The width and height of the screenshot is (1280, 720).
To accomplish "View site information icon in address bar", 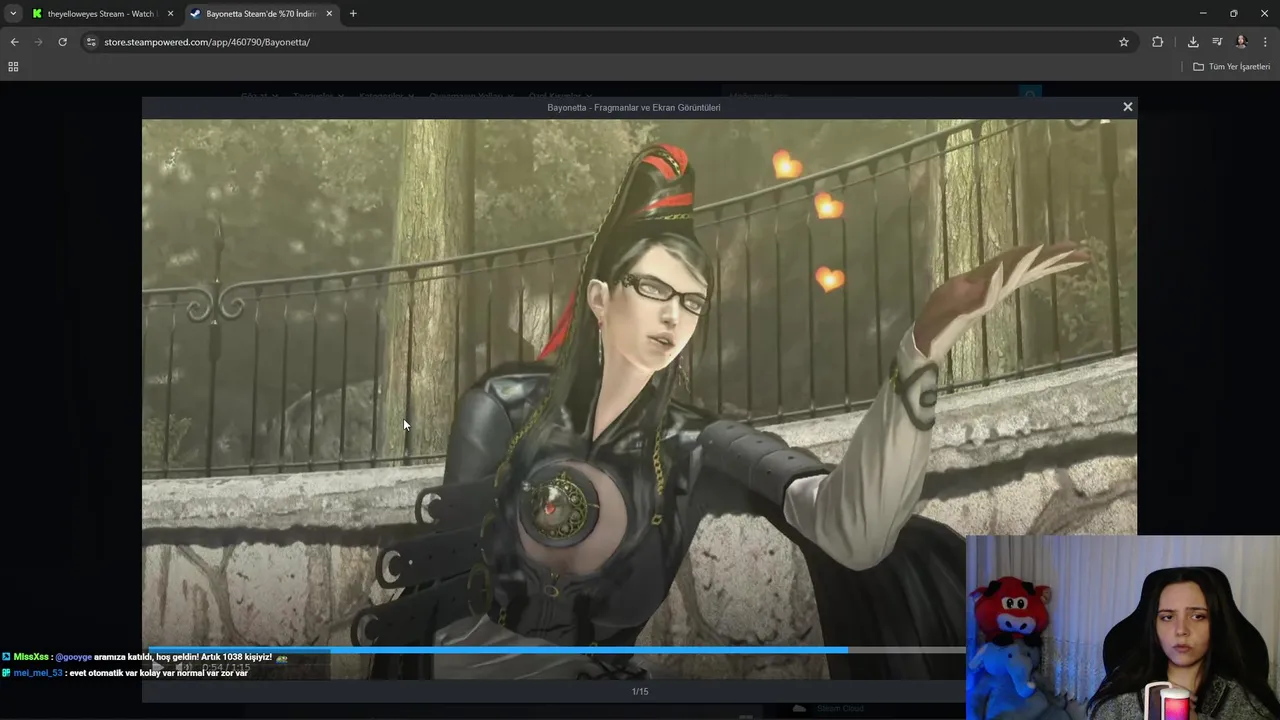I will coord(91,42).
